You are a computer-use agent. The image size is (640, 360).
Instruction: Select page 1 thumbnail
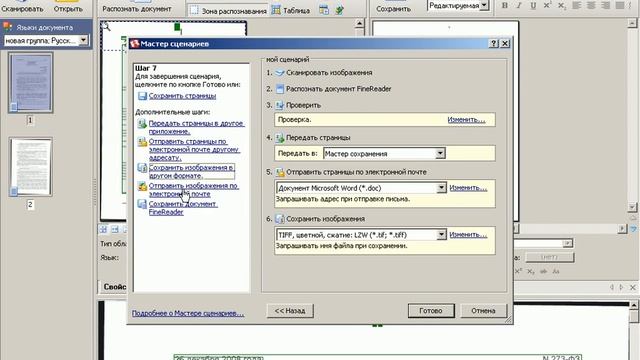pos(31,83)
